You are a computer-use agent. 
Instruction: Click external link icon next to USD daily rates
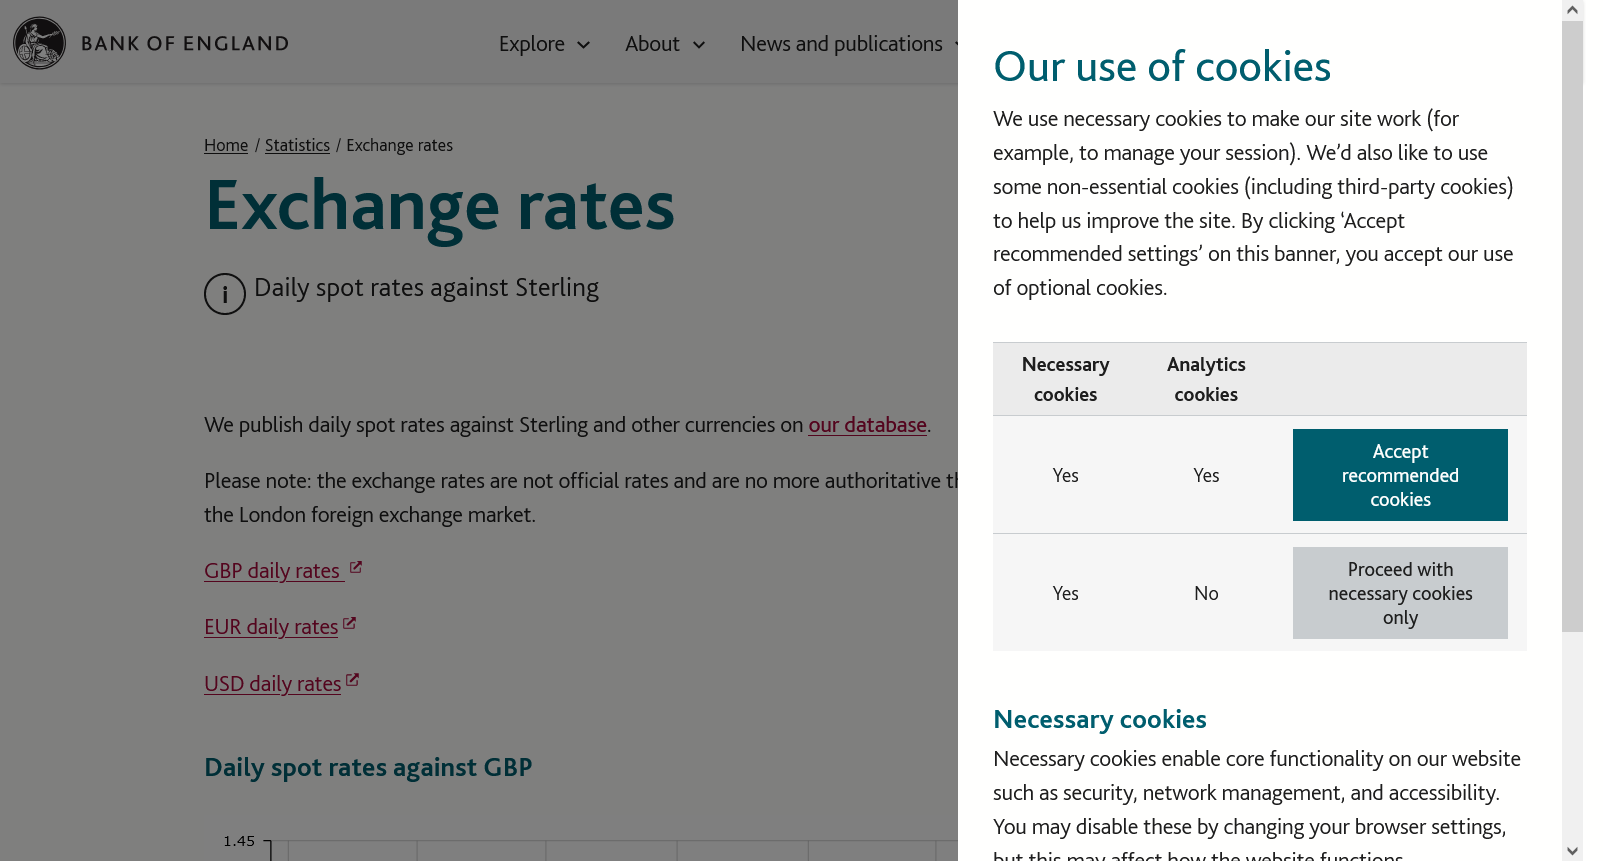click(x=352, y=680)
